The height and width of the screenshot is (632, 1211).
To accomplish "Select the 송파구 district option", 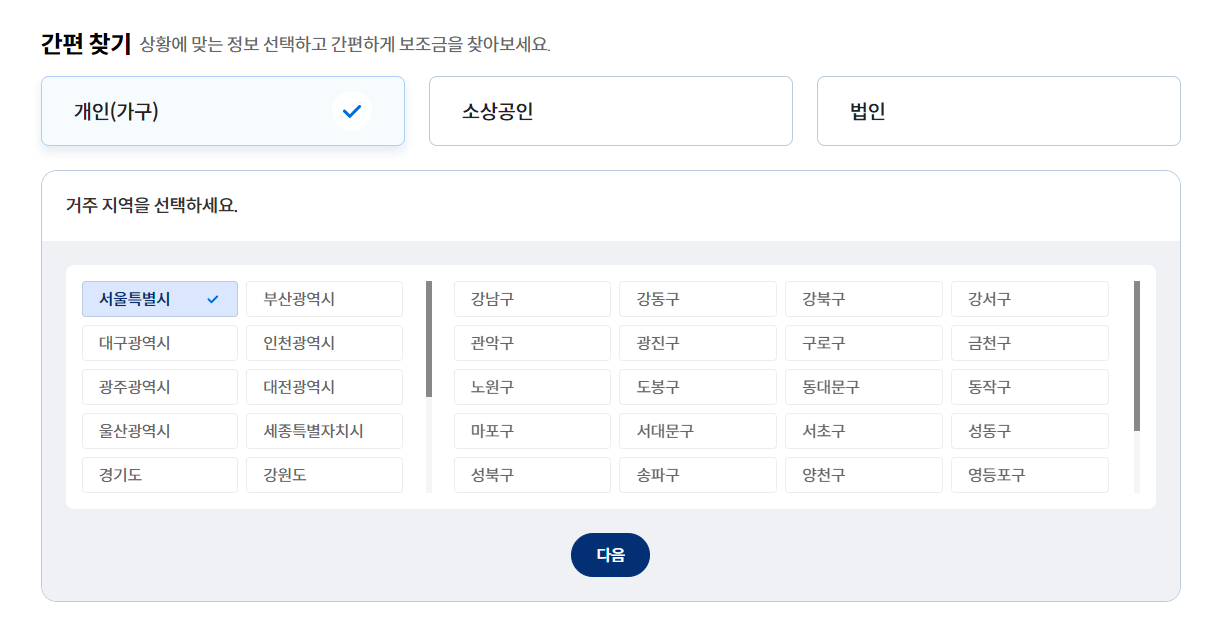I will pyautogui.click(x=697, y=474).
